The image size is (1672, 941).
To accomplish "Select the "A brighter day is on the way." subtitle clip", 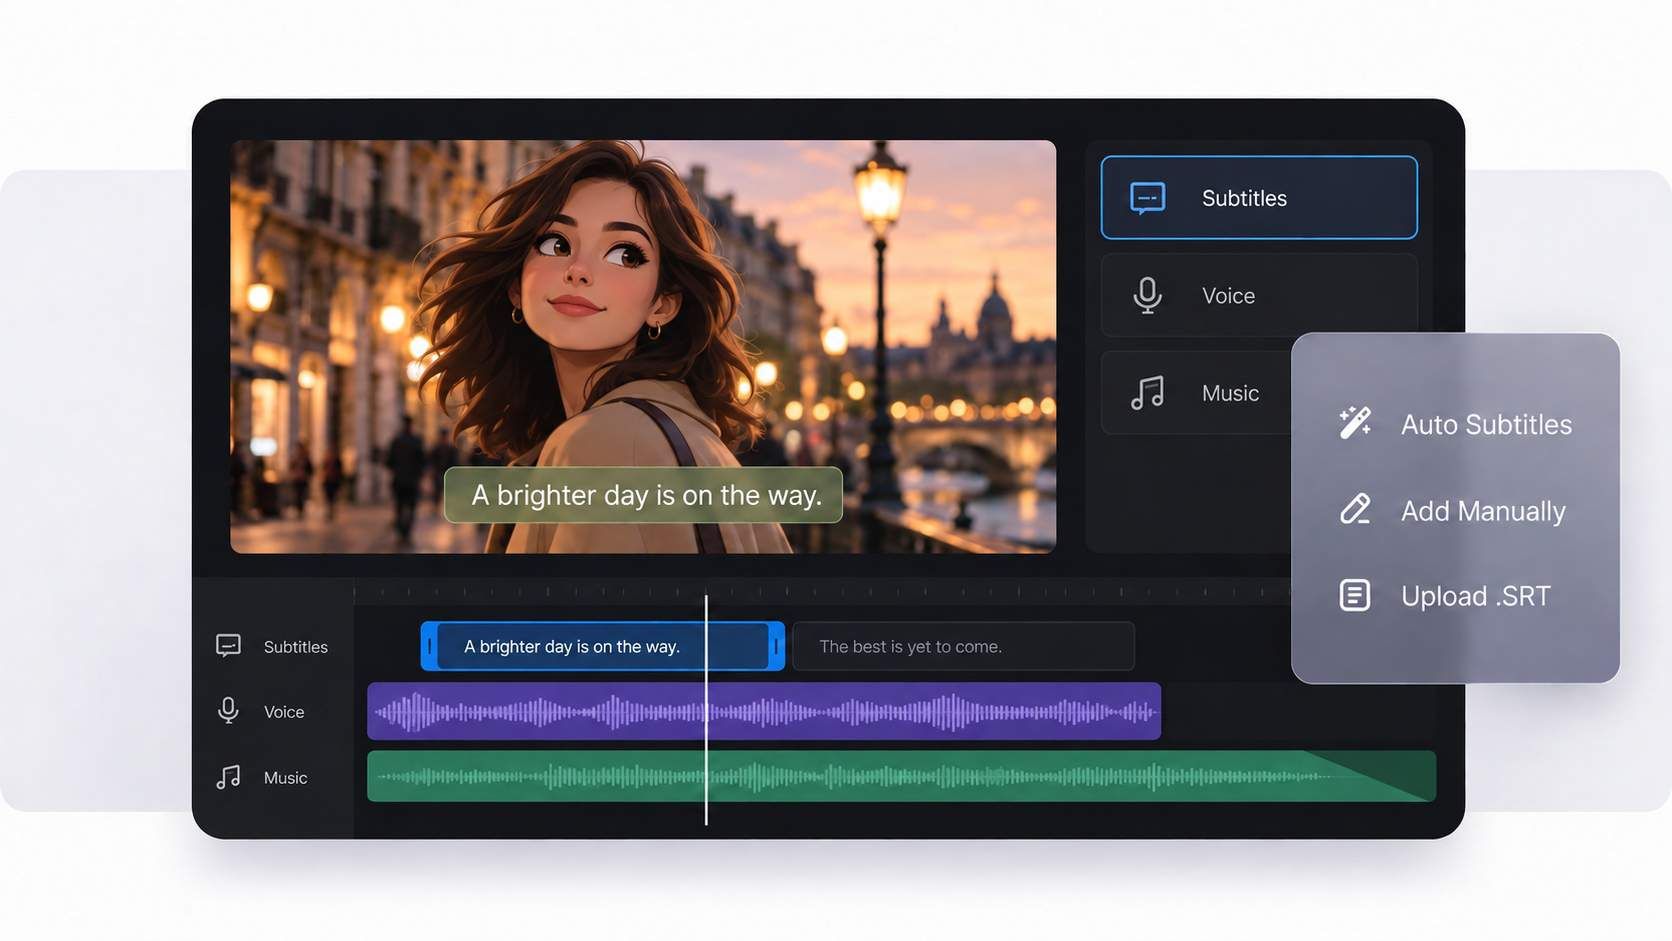I will coord(602,646).
